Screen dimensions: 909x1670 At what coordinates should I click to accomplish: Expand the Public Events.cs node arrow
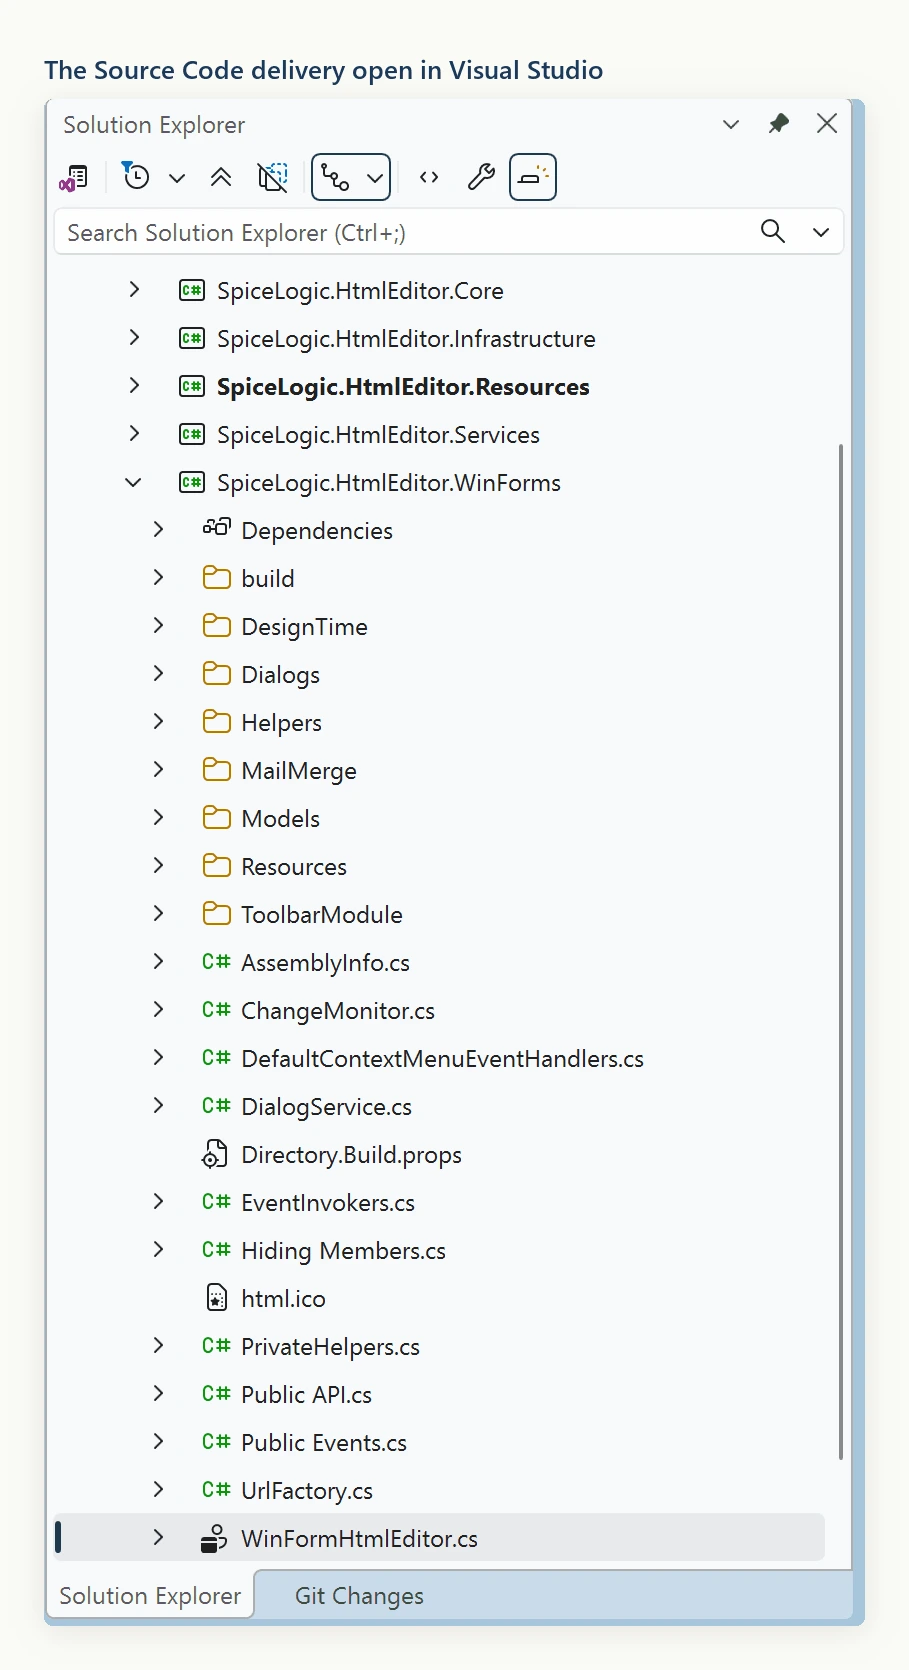coord(159,1442)
